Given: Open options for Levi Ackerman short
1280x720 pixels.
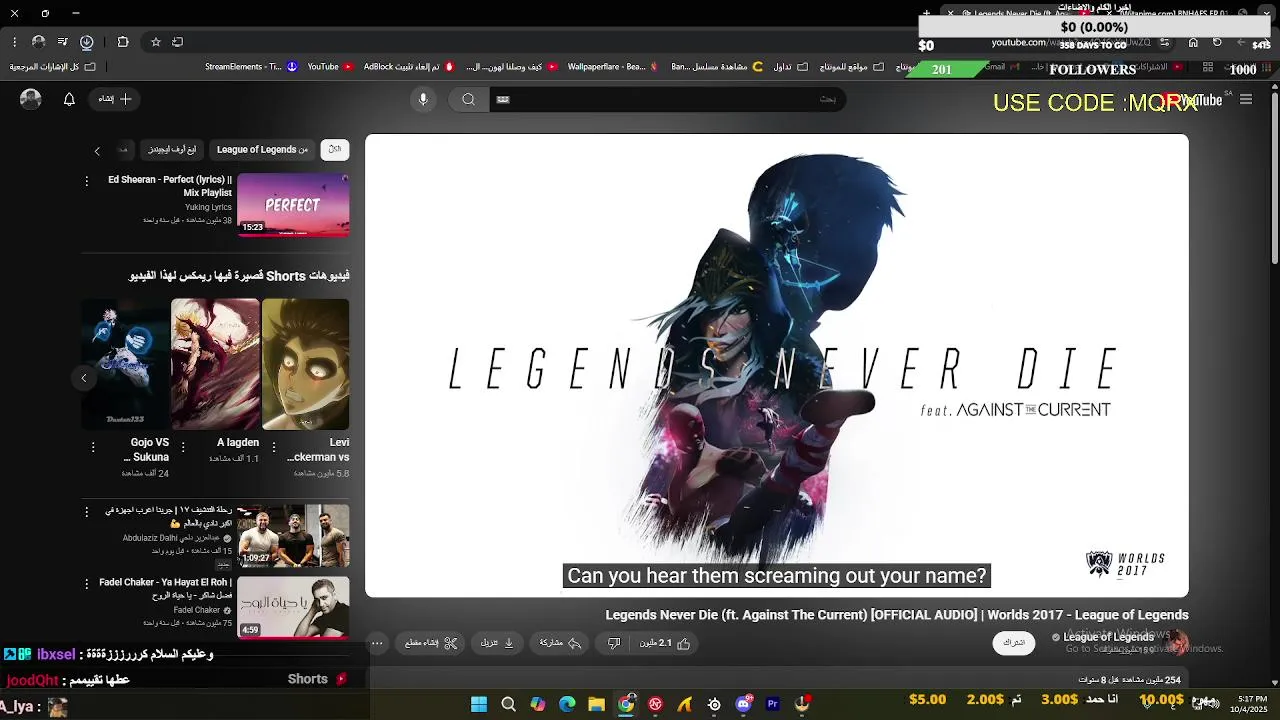Looking at the screenshot, I should [274, 447].
